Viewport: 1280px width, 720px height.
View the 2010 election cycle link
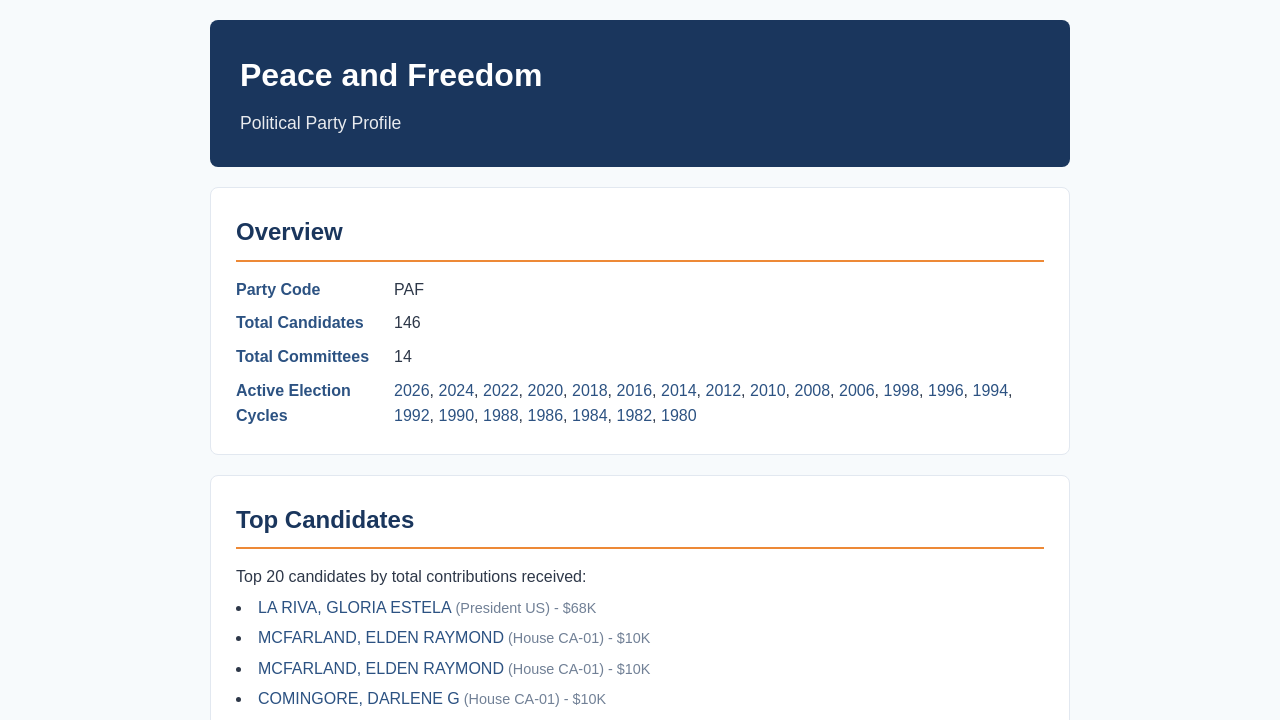click(768, 391)
